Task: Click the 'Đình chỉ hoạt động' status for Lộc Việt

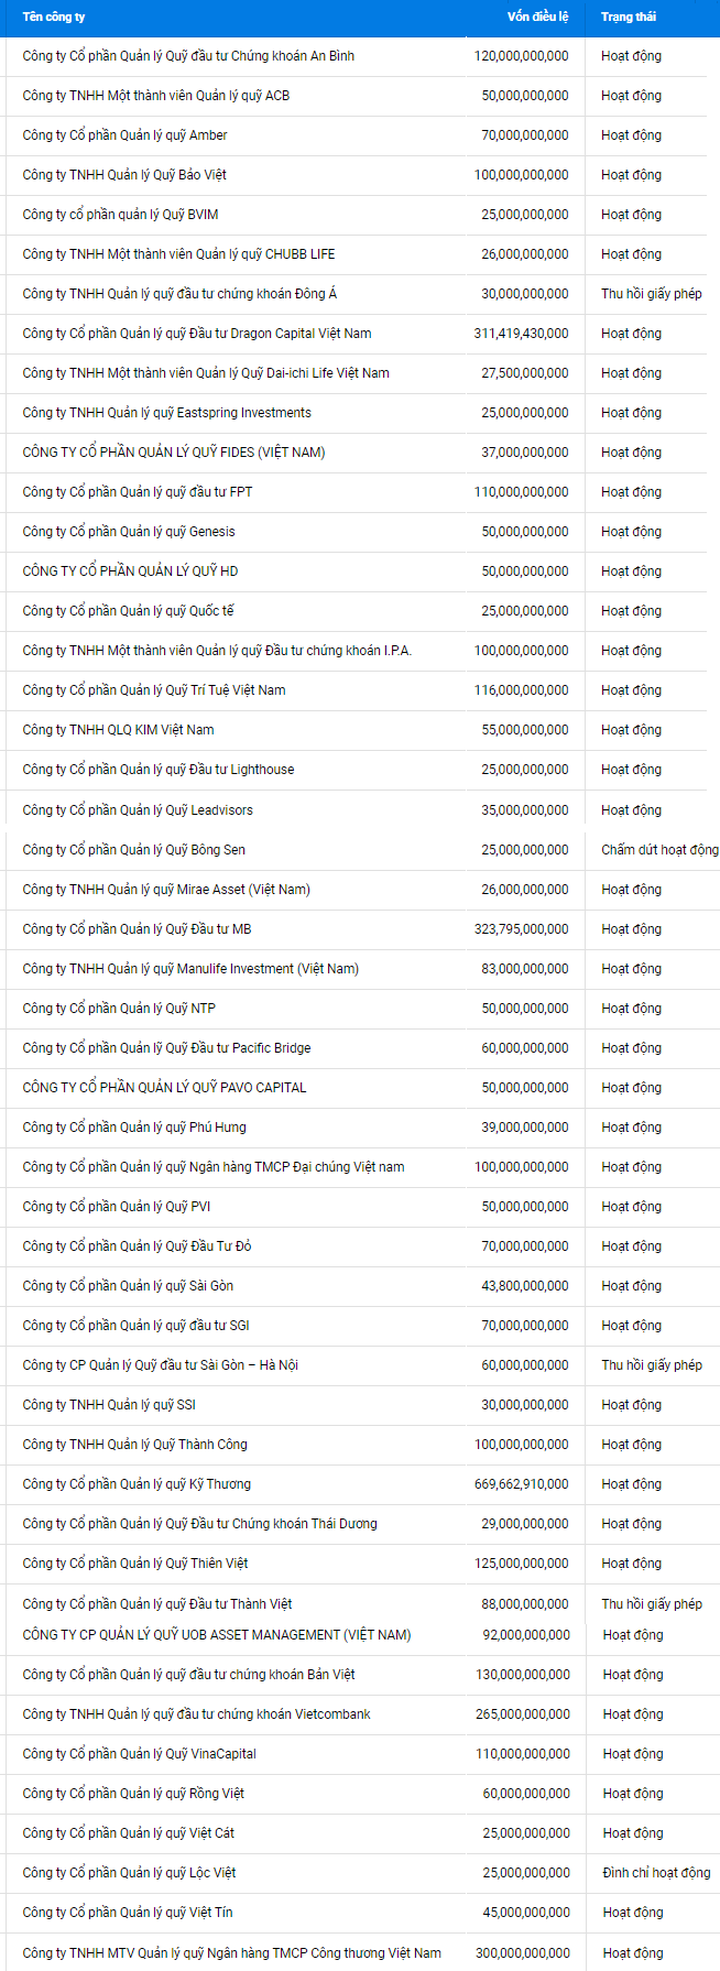Action: (656, 1873)
